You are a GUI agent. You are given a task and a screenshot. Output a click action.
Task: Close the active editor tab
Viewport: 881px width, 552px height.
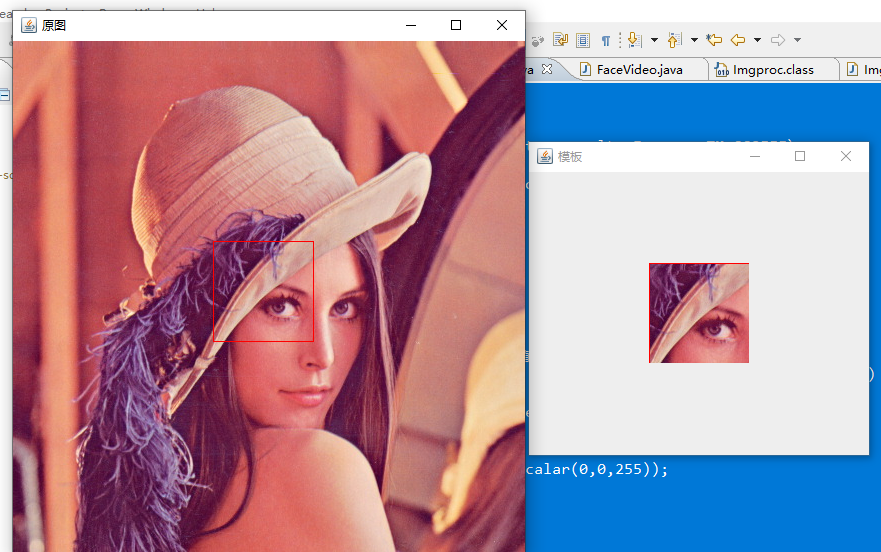pos(547,69)
